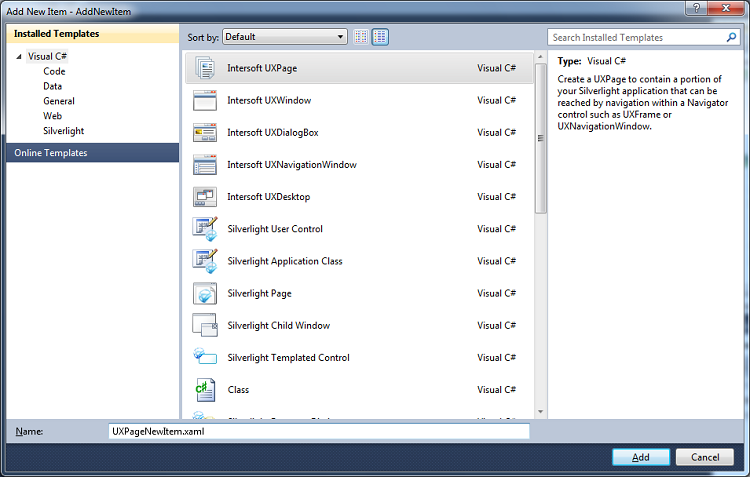Click the "Intersoft UXPage" row text
The height and width of the screenshot is (477, 750).
[262, 68]
